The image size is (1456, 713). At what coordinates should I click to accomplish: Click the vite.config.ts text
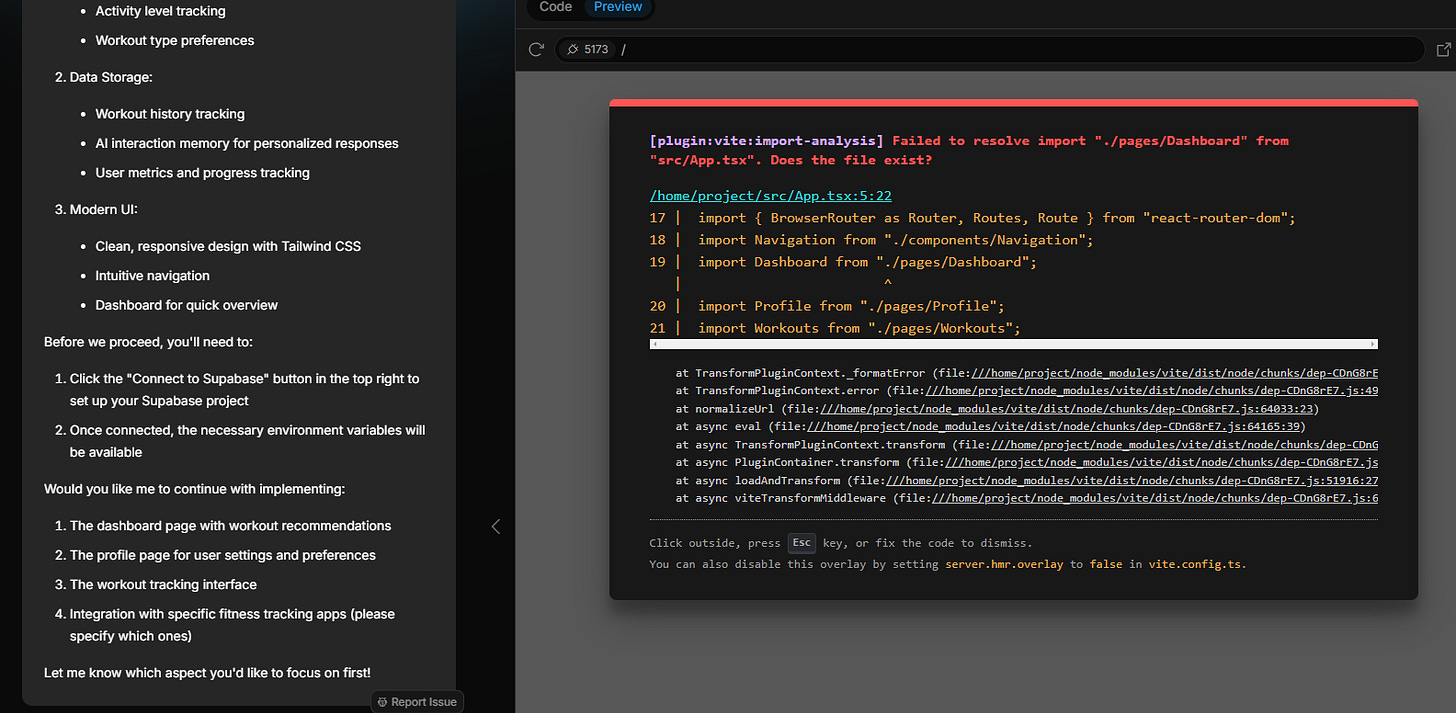1196,564
